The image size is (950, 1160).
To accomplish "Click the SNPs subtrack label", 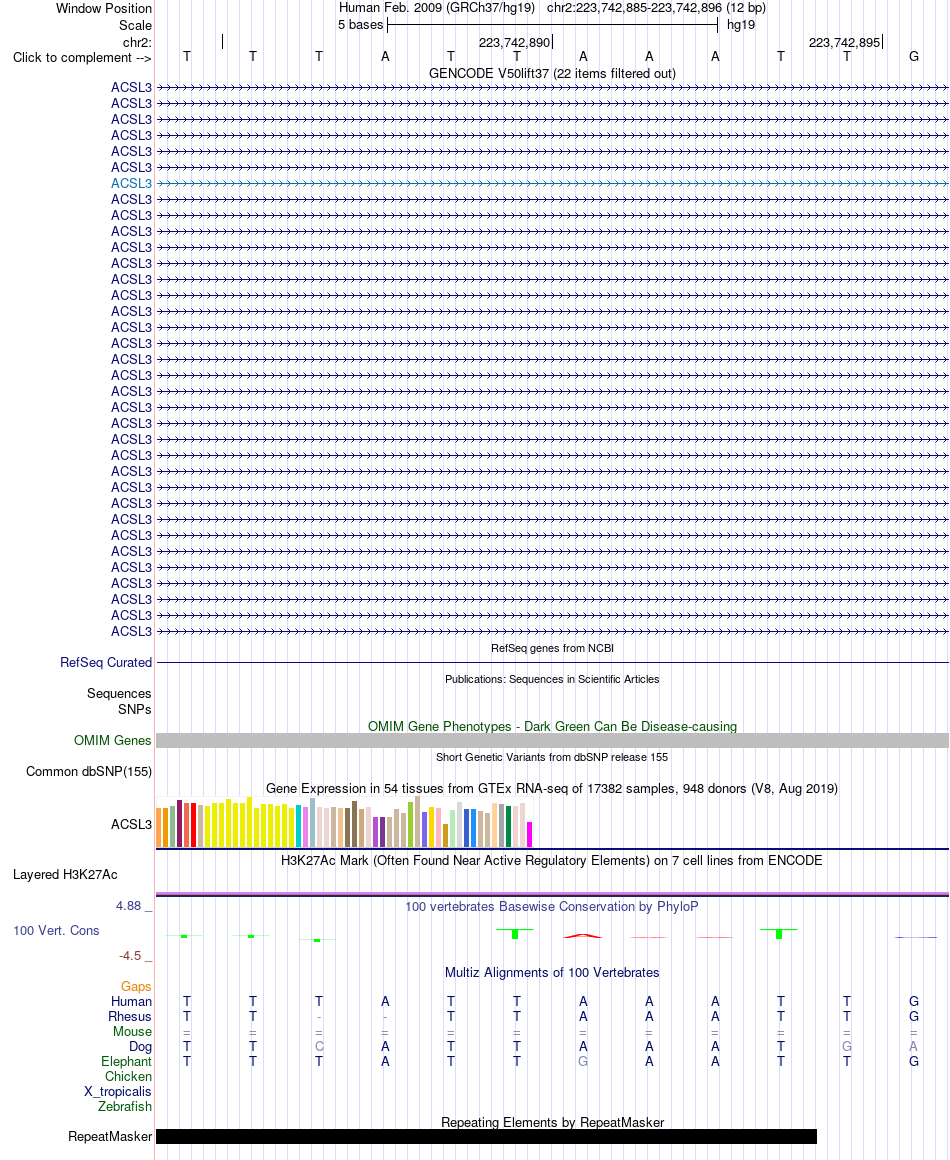I will click(x=135, y=709).
